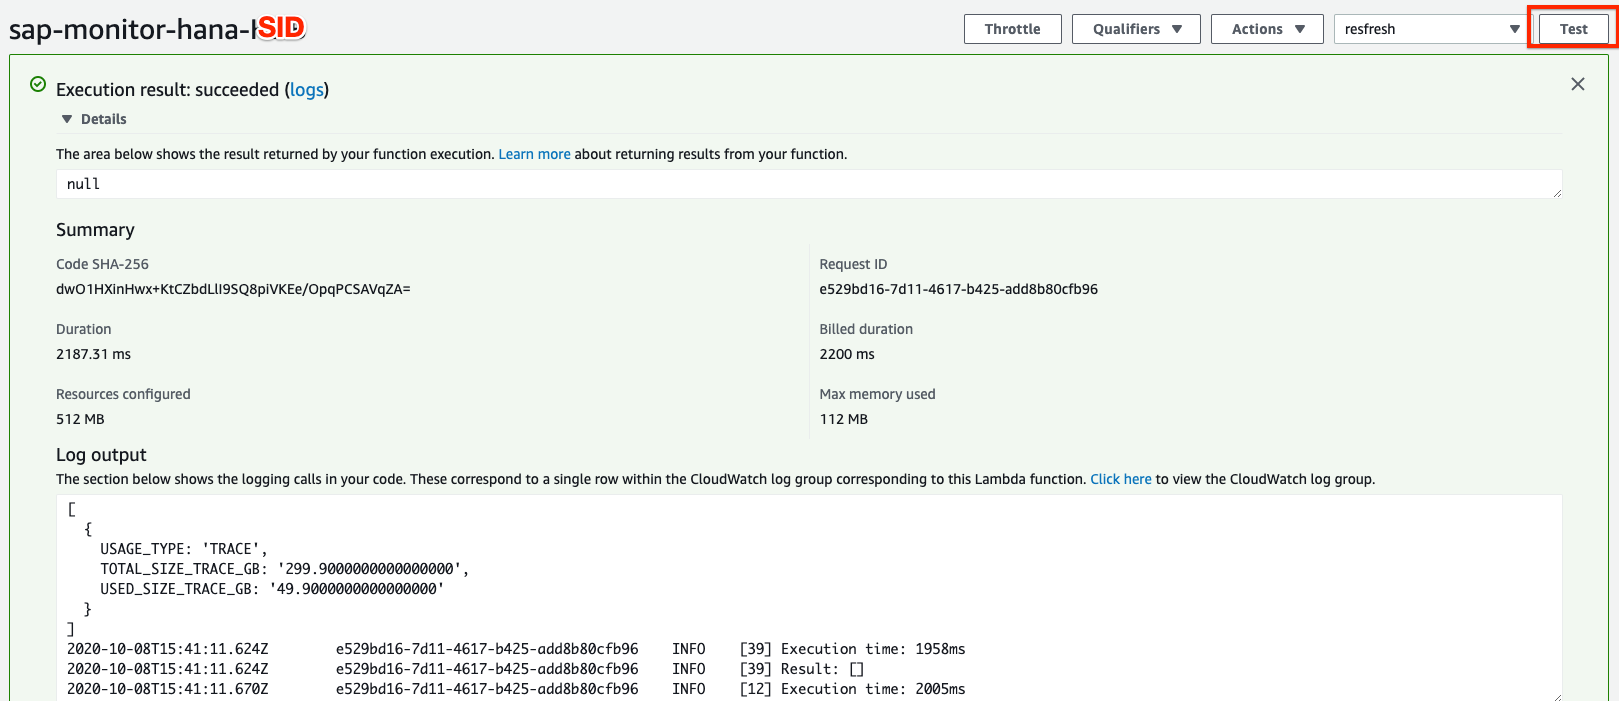This screenshot has height=701, width=1619.
Task: Select the Code SHA-256 hash value
Action: click(x=233, y=289)
